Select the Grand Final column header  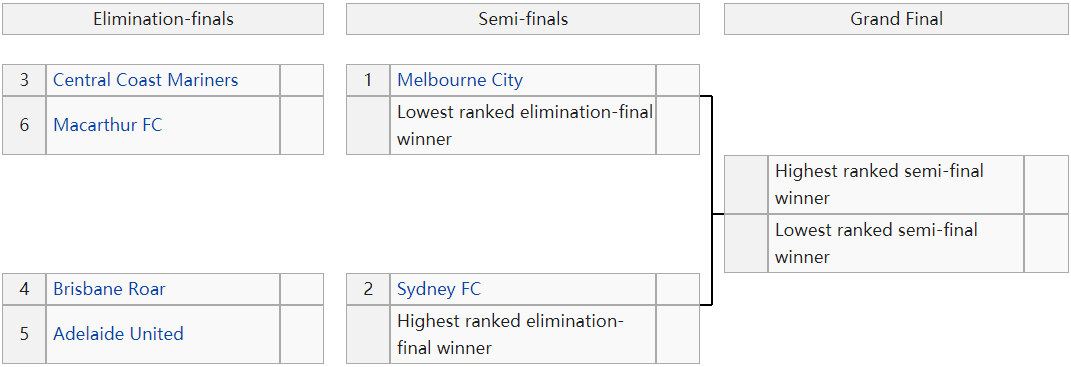(x=896, y=19)
